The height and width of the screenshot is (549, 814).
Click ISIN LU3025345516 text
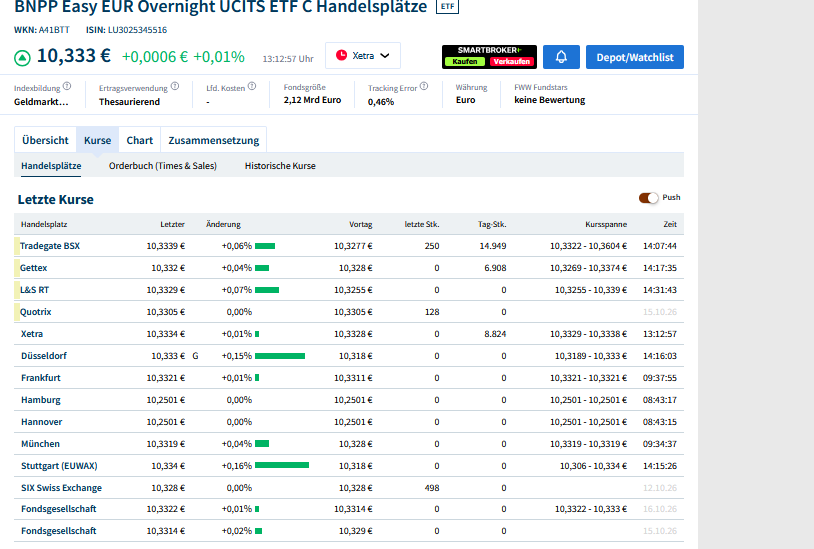tap(126, 30)
